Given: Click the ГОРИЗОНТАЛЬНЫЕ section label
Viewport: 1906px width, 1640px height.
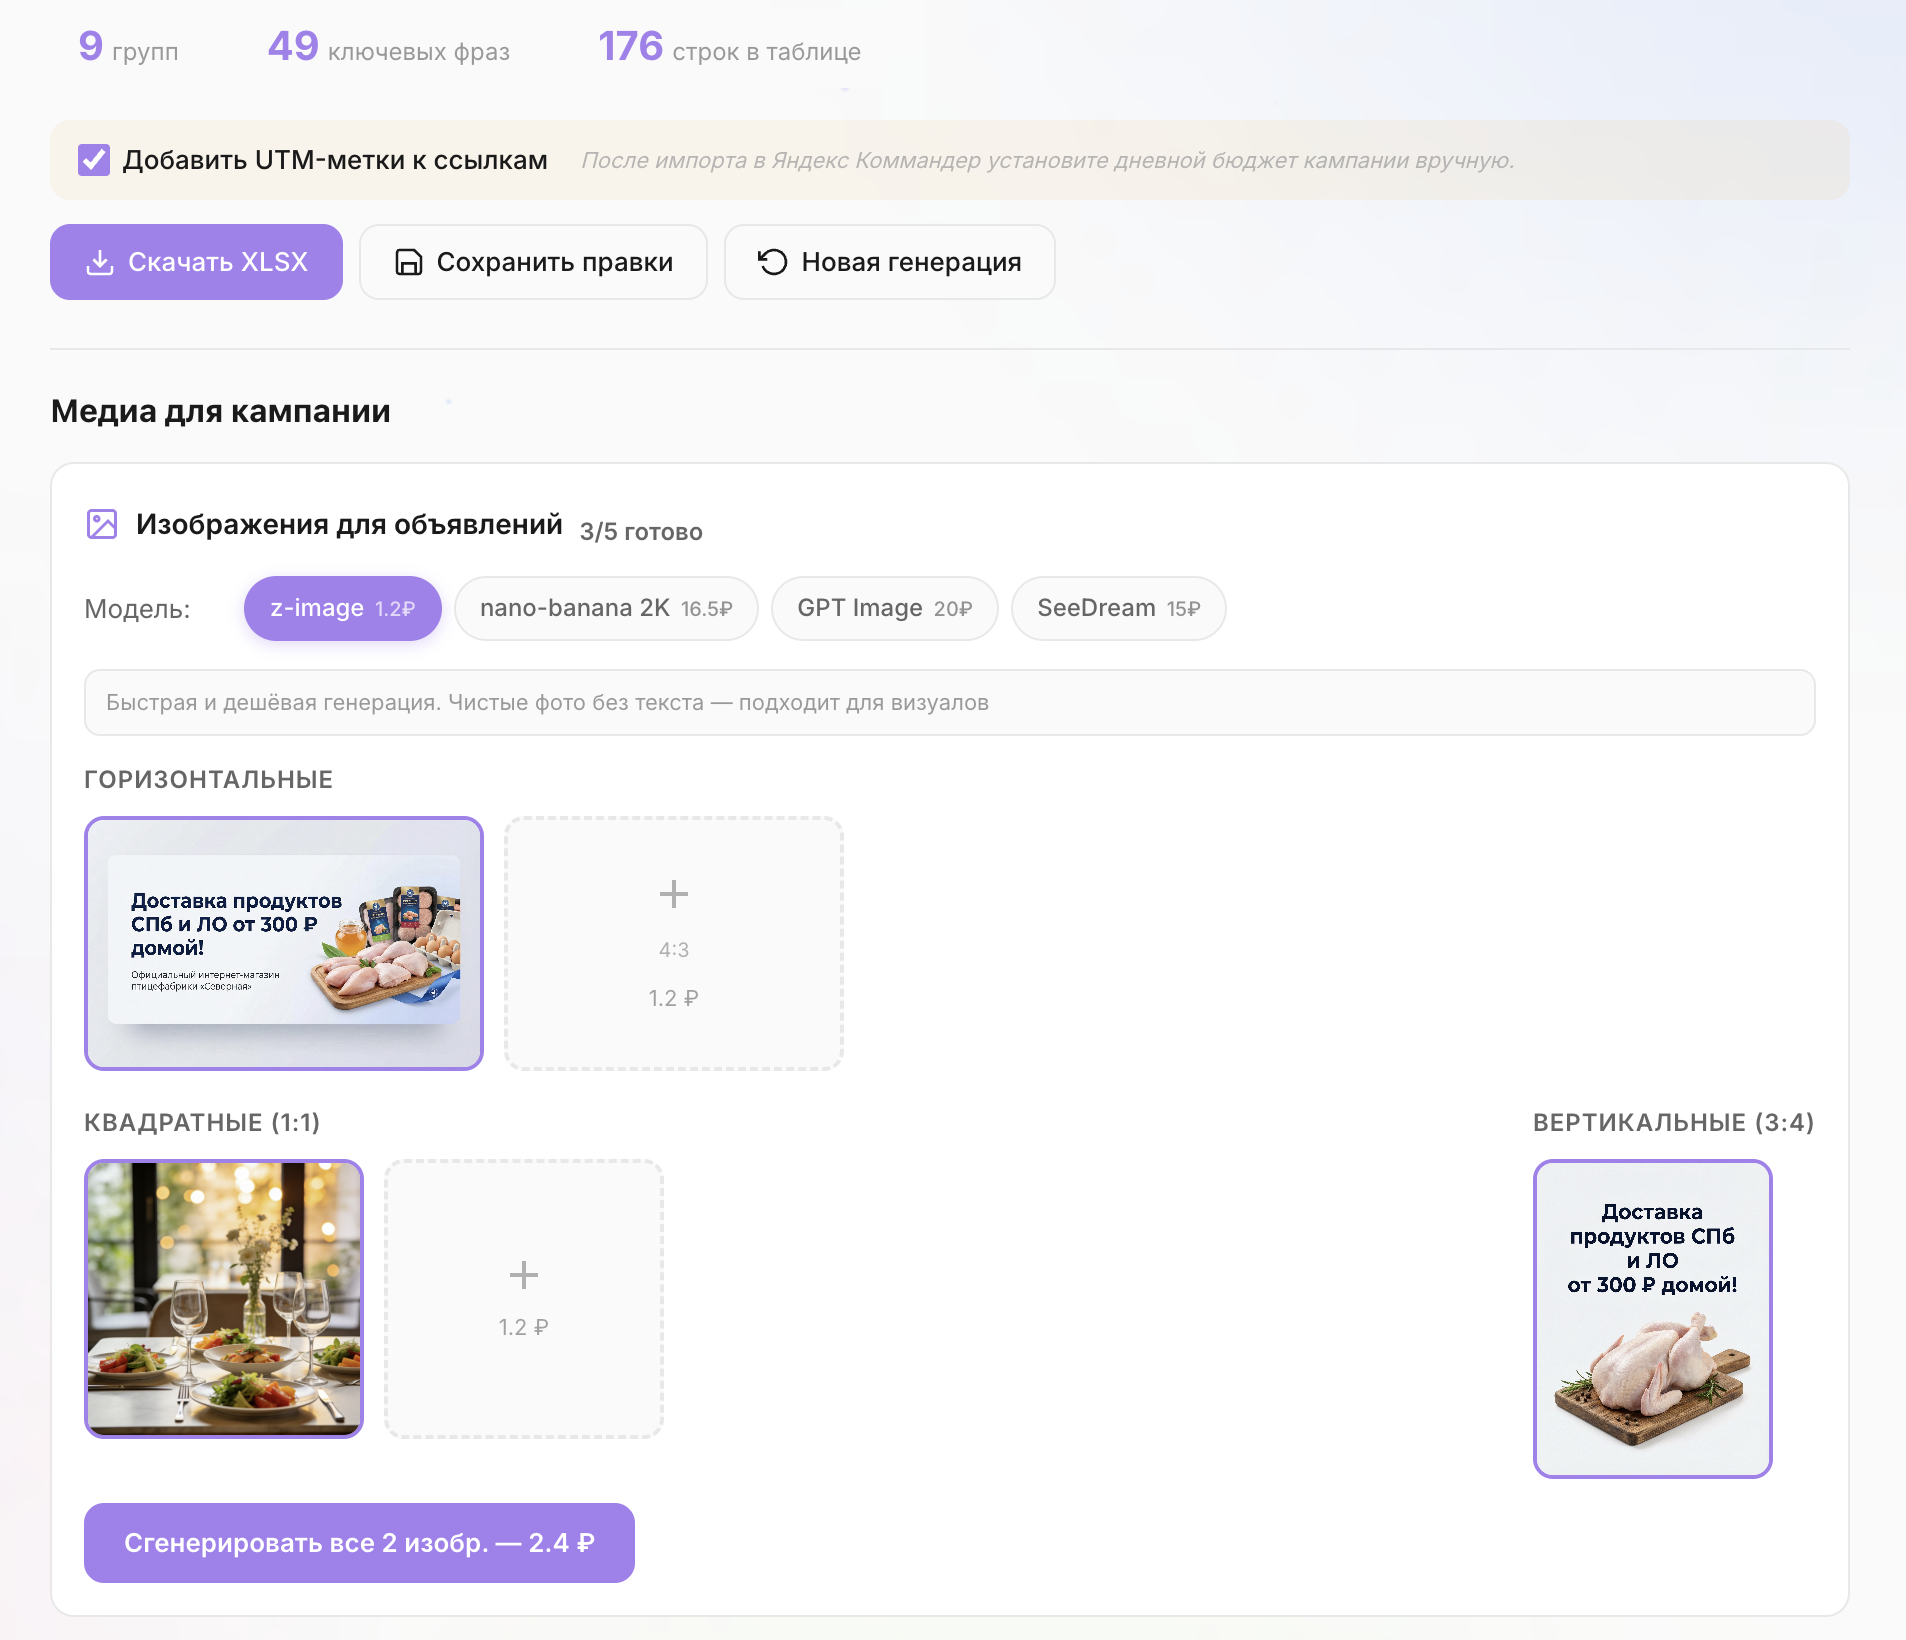Looking at the screenshot, I should click(x=209, y=780).
